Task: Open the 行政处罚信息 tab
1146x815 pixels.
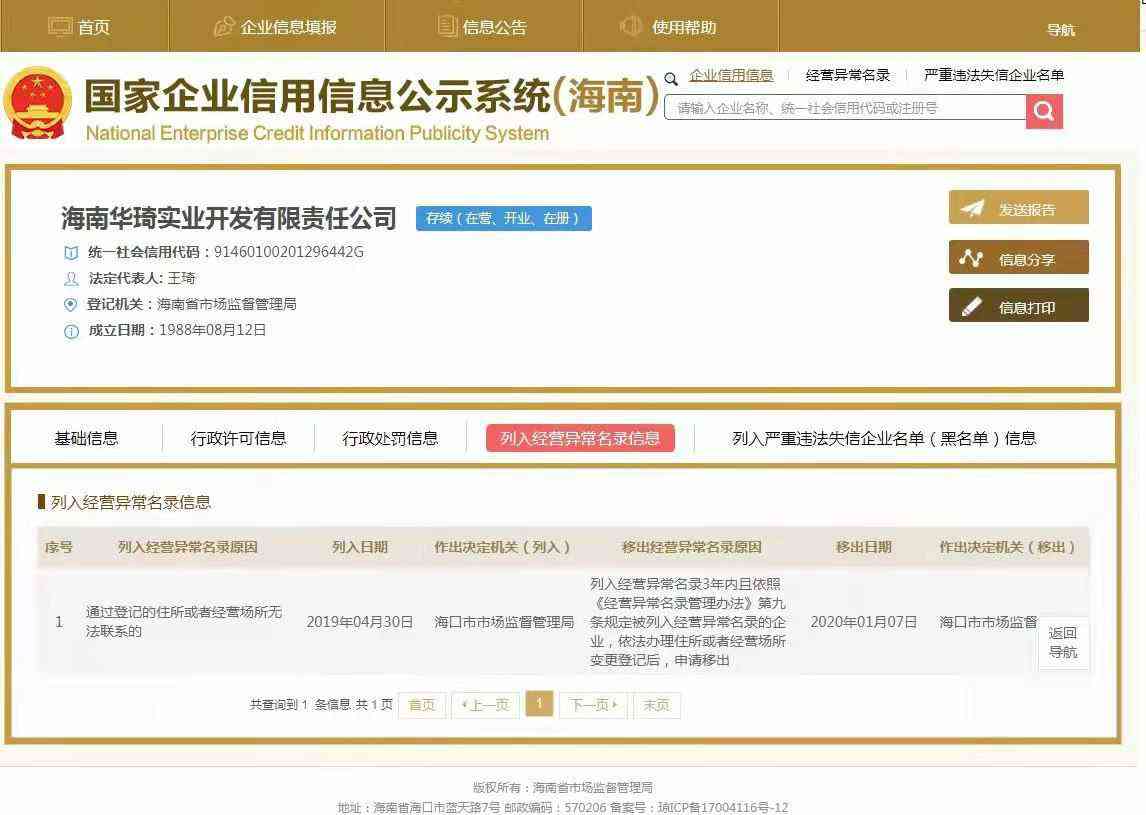Action: point(390,438)
